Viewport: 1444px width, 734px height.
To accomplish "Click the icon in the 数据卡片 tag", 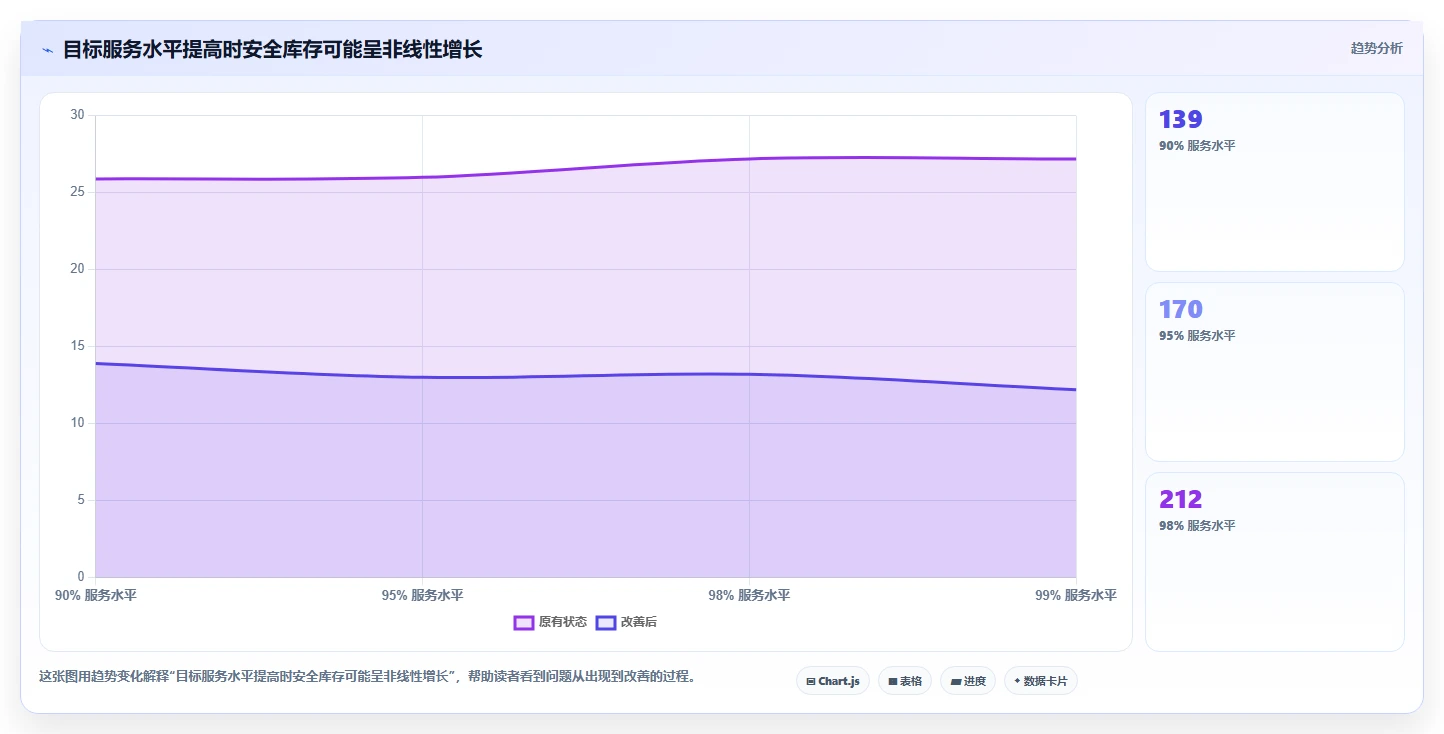I will (x=1017, y=681).
